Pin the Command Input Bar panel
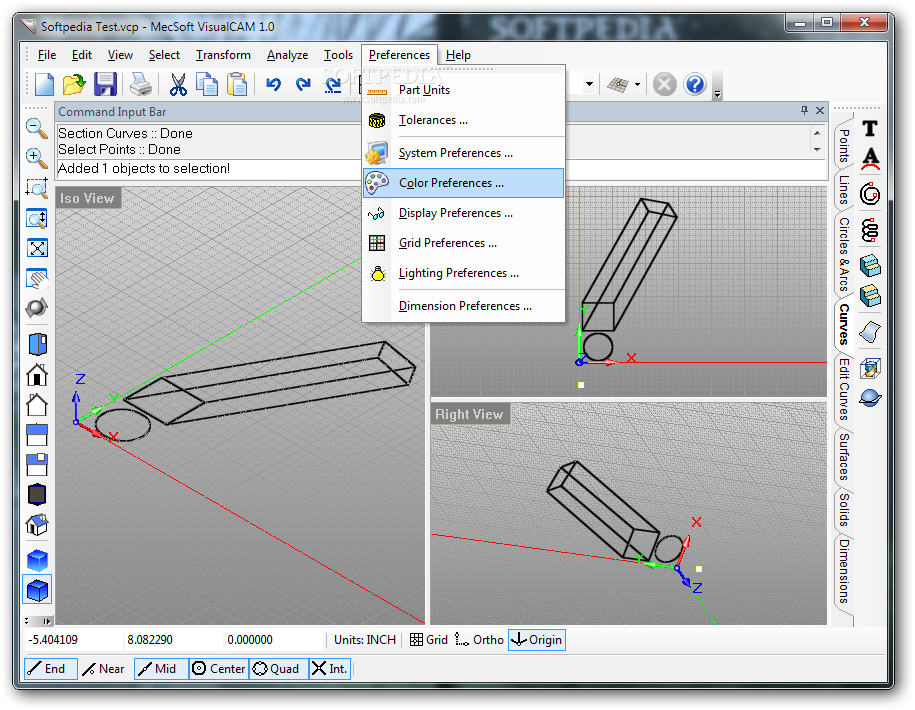915x710 pixels. [x=805, y=110]
